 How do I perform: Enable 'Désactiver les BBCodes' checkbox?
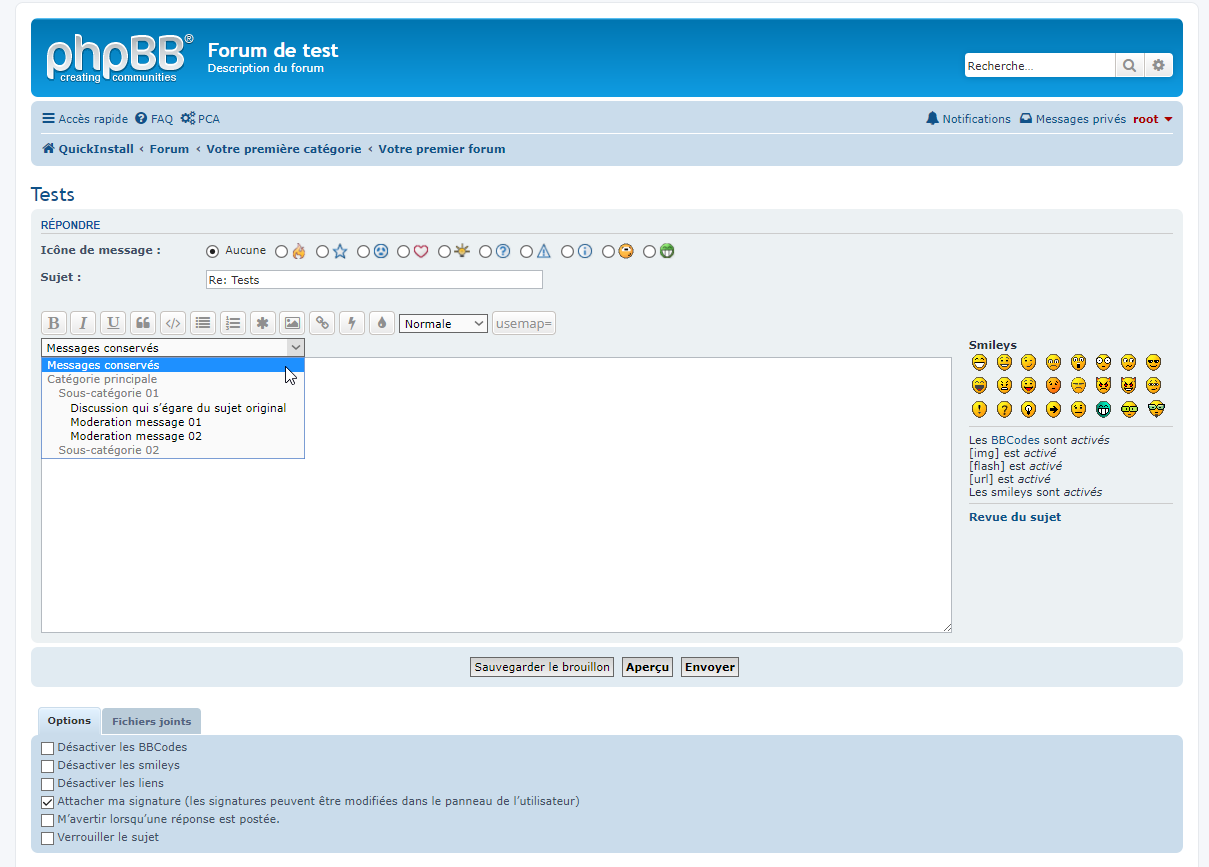[x=48, y=748]
